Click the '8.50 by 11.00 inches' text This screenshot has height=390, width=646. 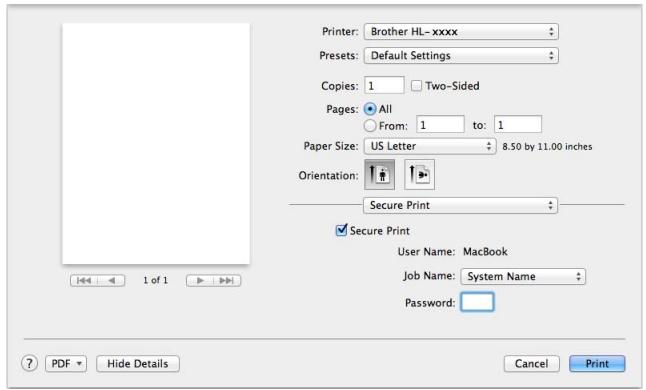coord(547,147)
